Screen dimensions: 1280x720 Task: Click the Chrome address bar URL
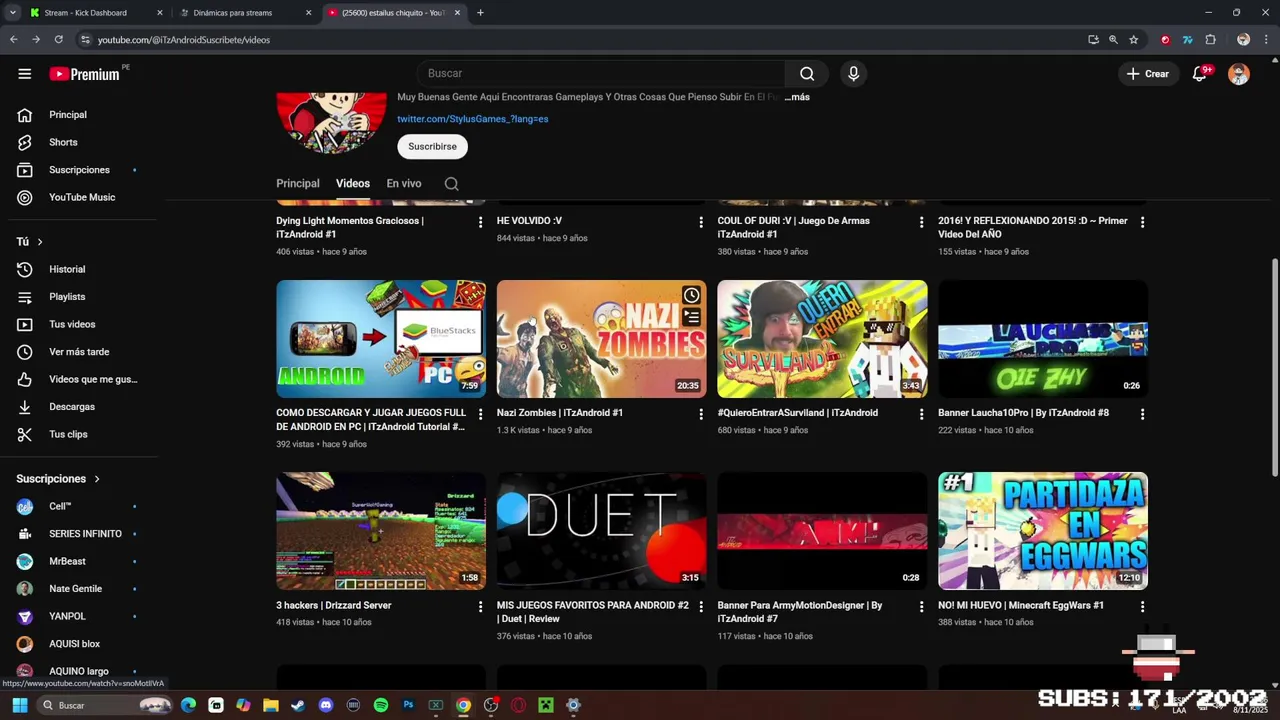point(184,40)
